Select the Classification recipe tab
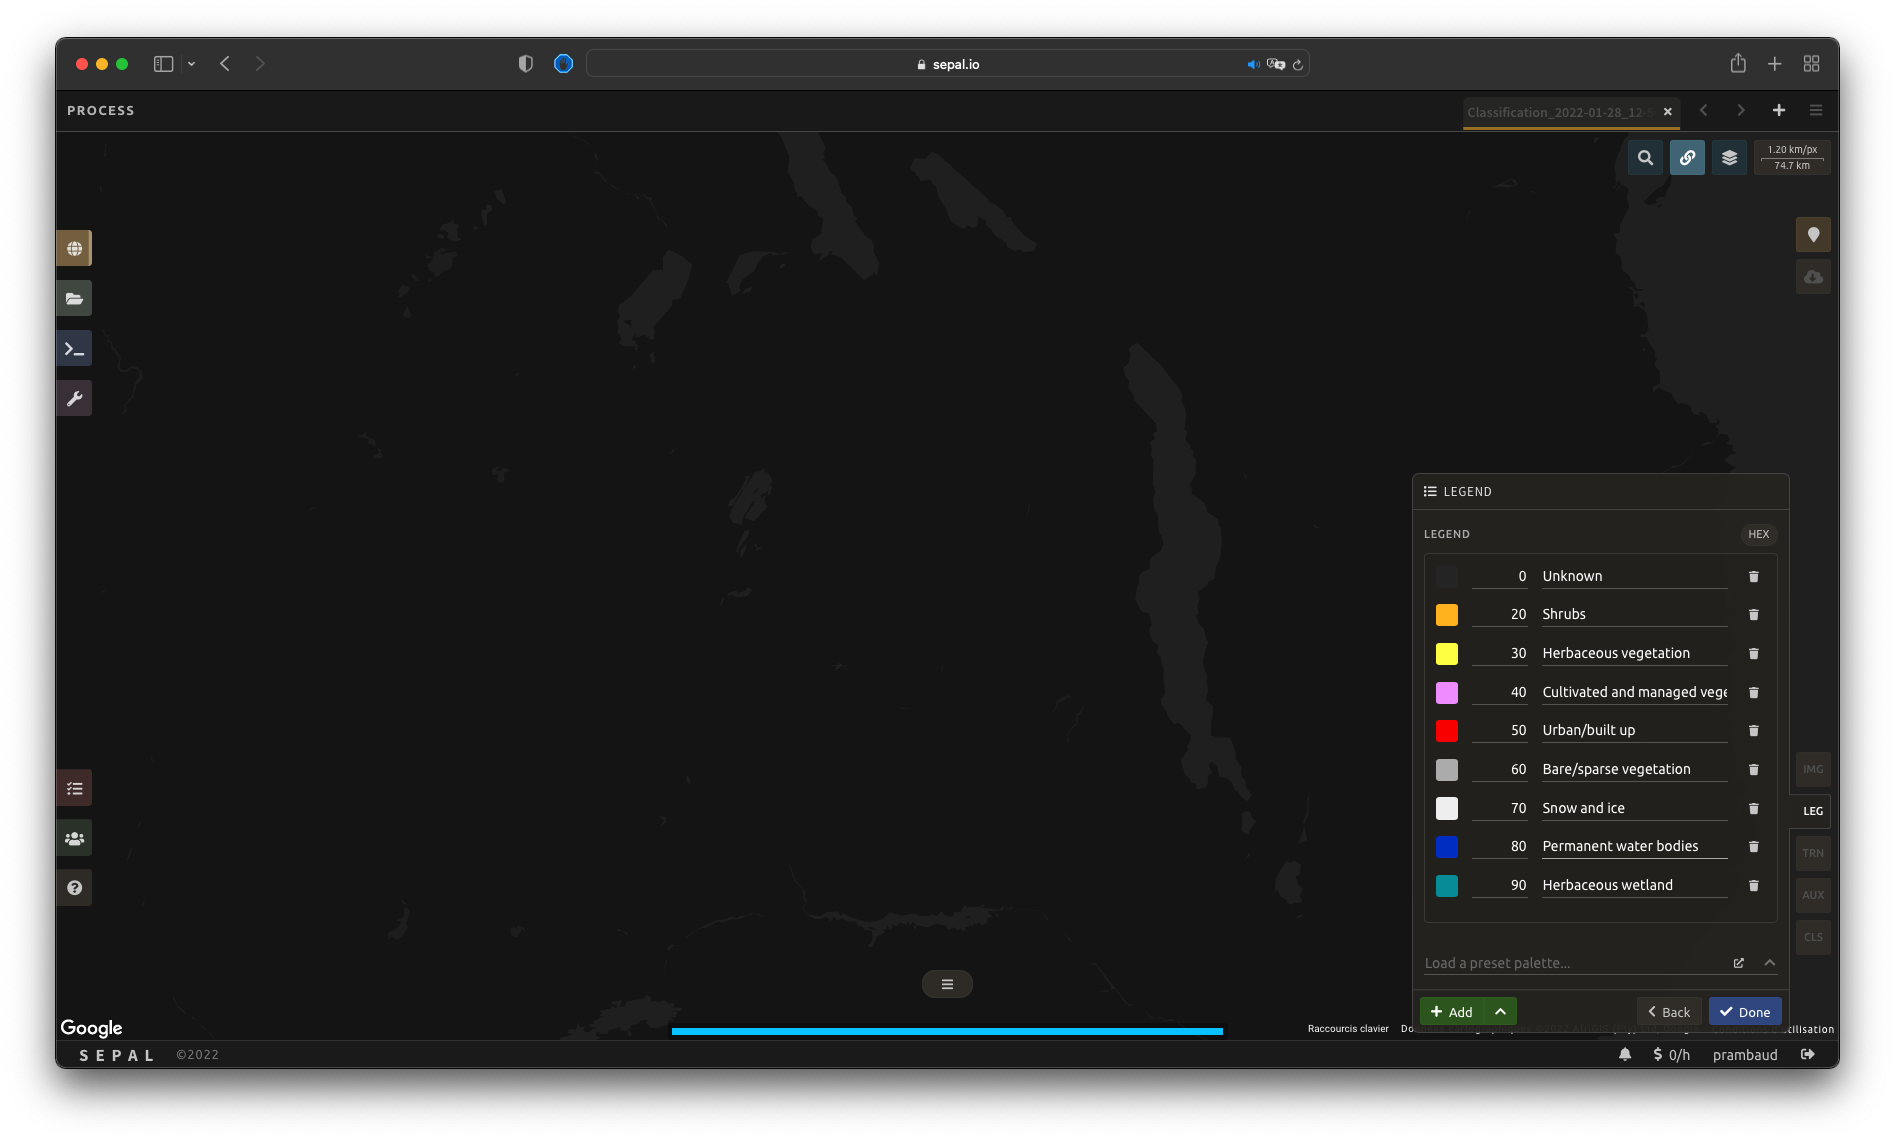 [x=1558, y=112]
